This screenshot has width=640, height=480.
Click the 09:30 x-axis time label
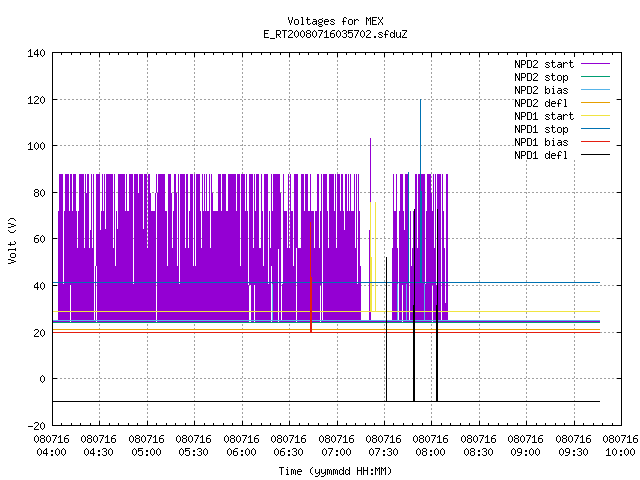573,452
